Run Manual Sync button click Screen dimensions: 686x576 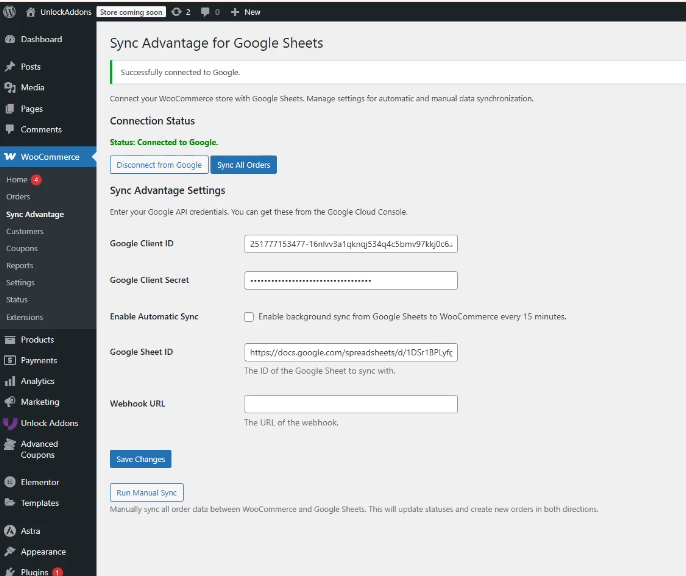coord(146,493)
